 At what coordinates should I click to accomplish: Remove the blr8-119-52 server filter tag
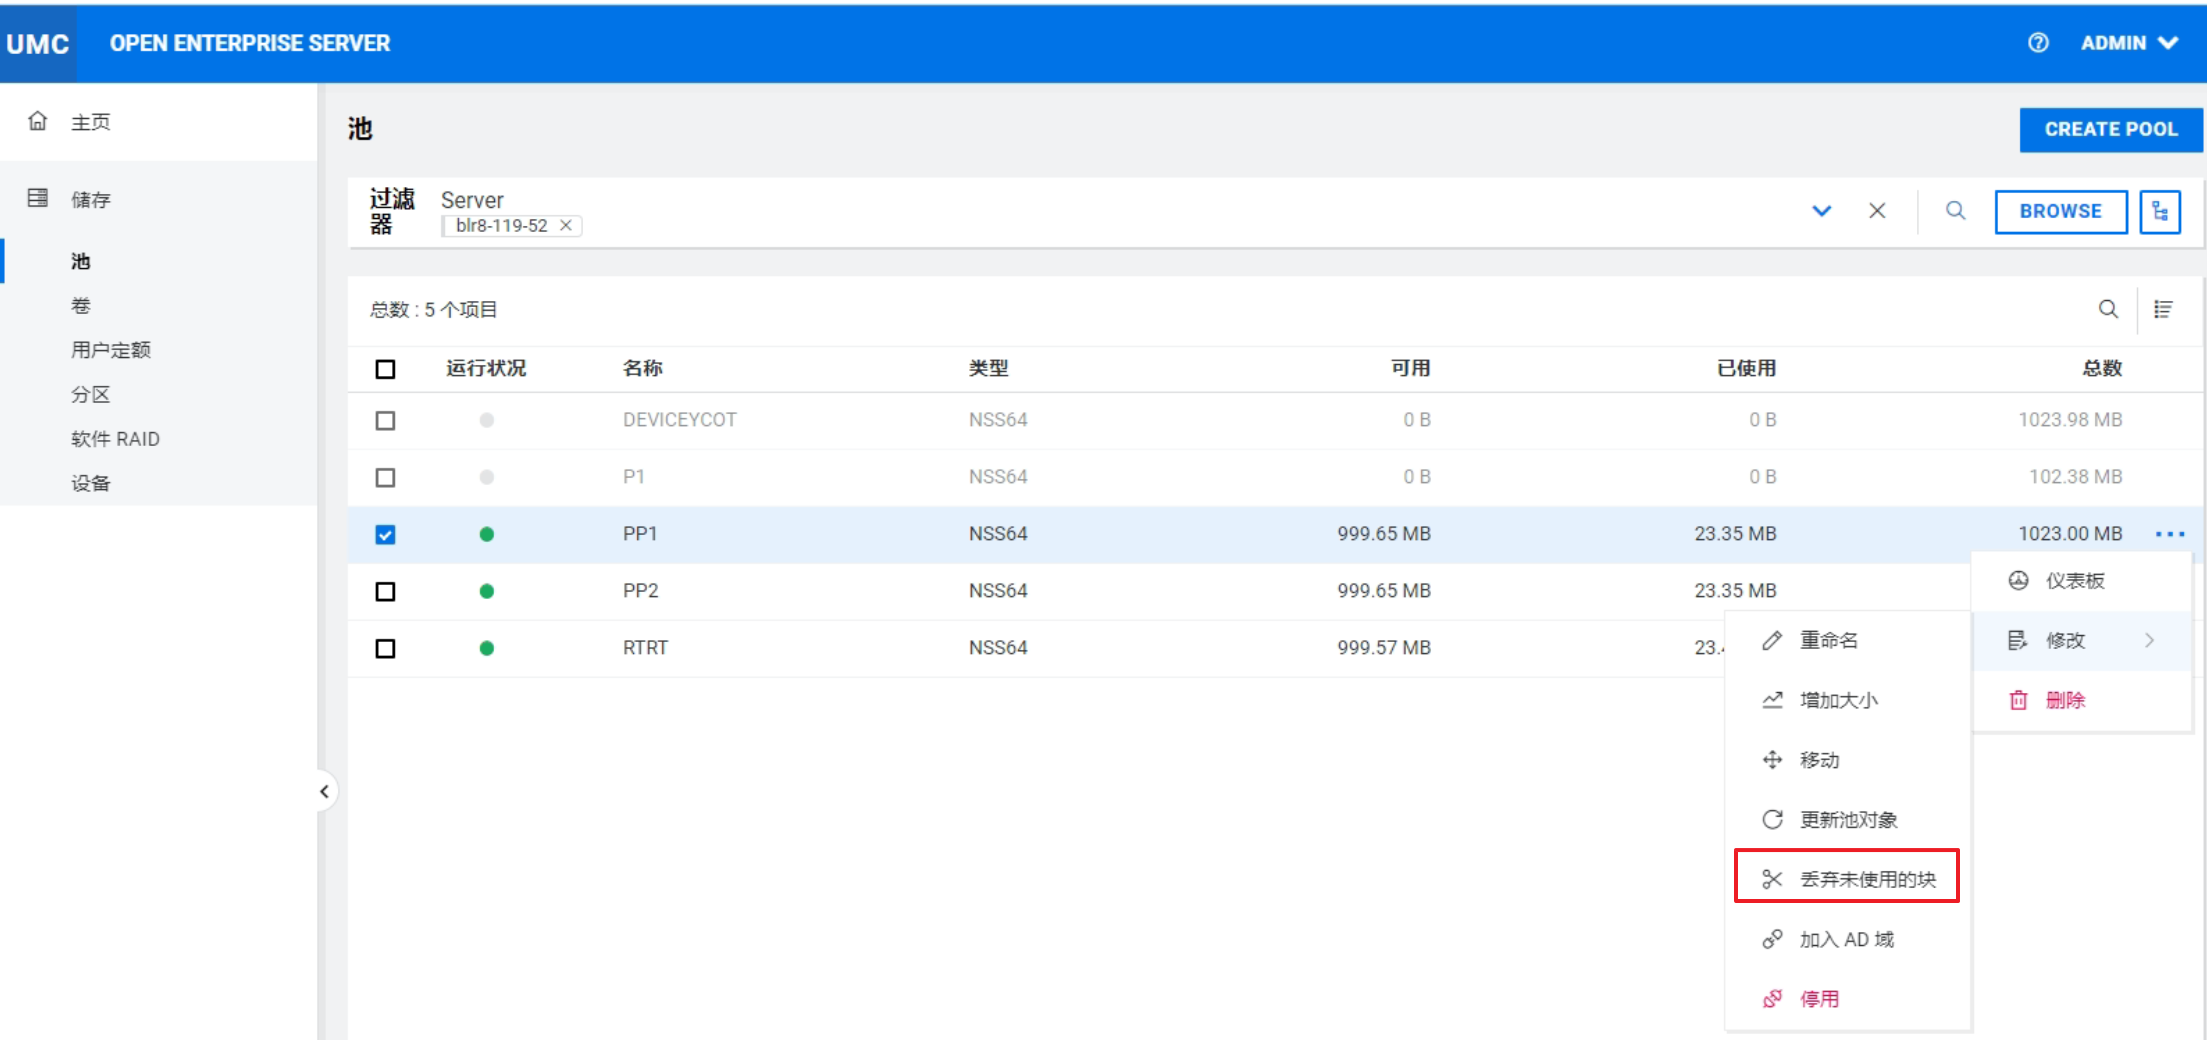566,226
